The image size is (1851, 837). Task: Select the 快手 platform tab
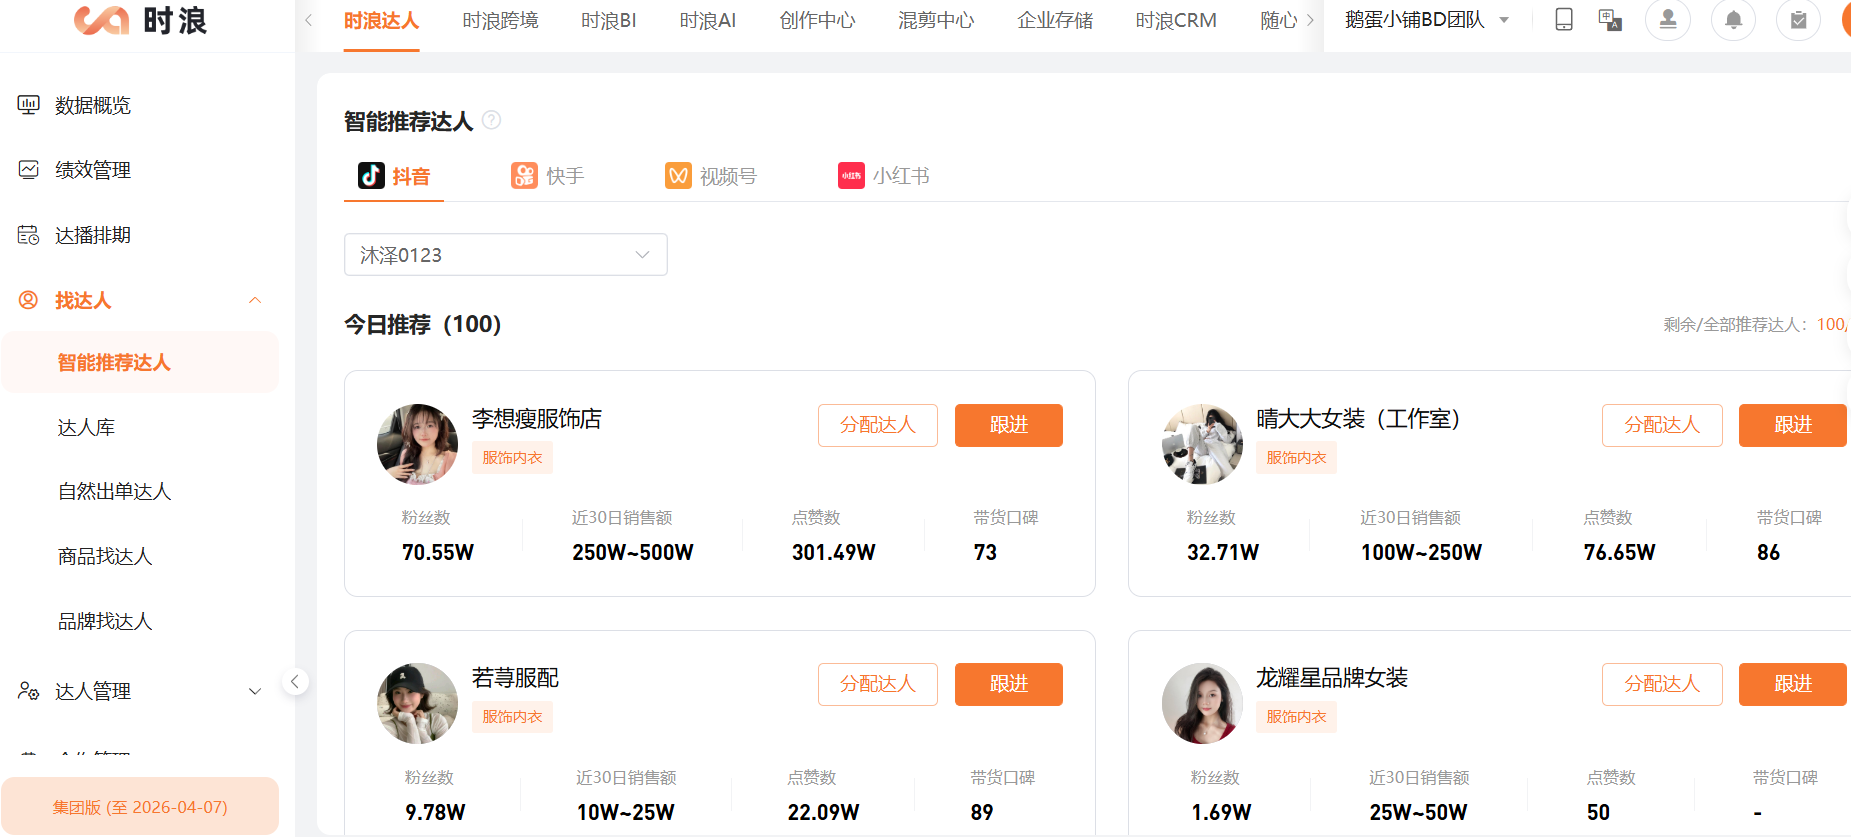click(547, 176)
